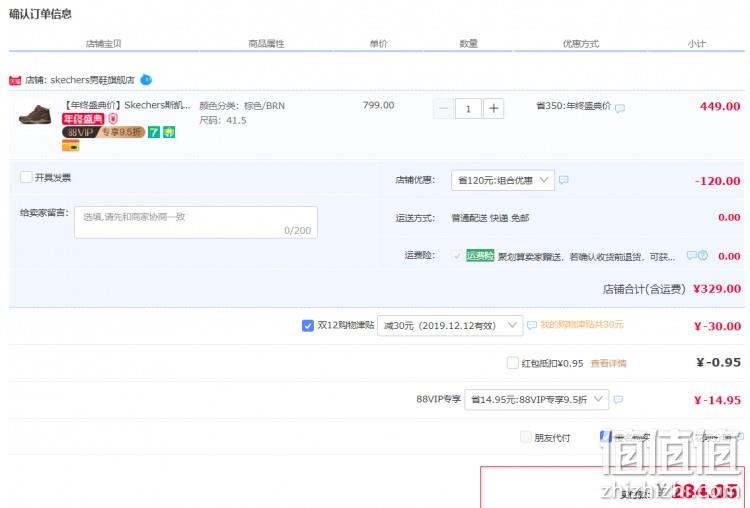Click the 普通配送 快递 免邮 shipping text
The image size is (750, 508).
tap(490, 218)
